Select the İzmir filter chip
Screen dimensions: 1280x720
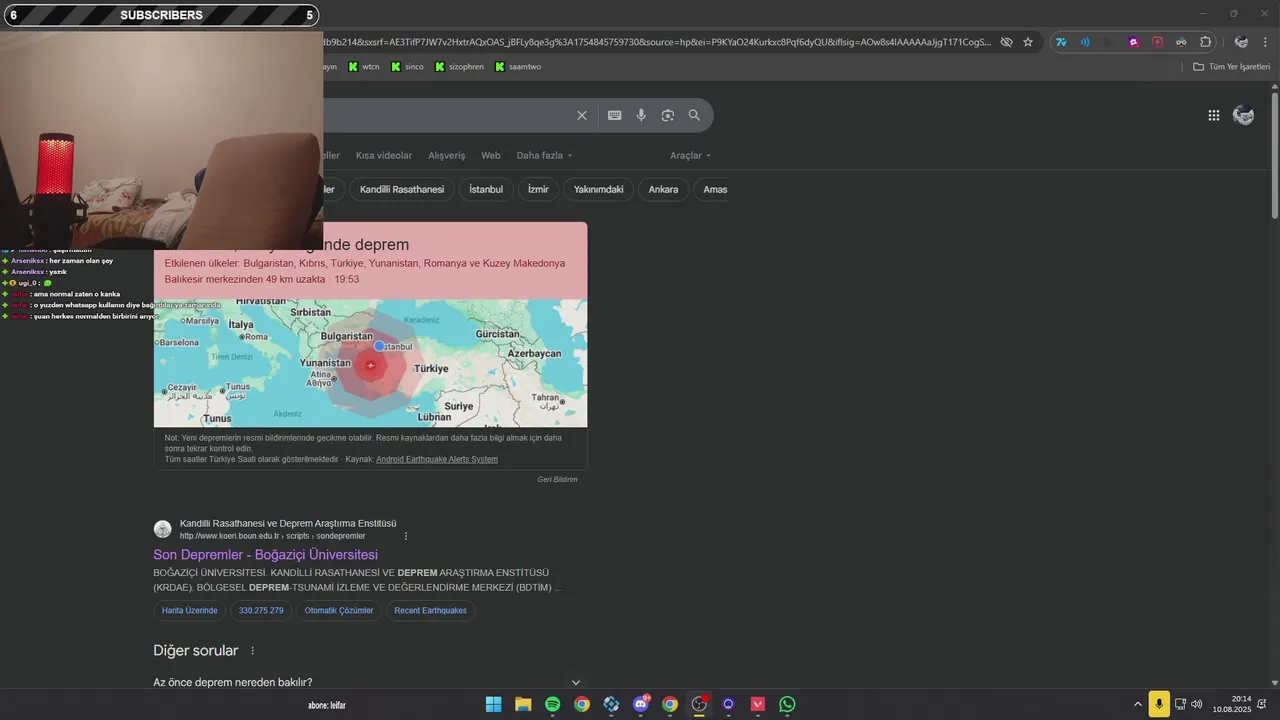coord(538,189)
